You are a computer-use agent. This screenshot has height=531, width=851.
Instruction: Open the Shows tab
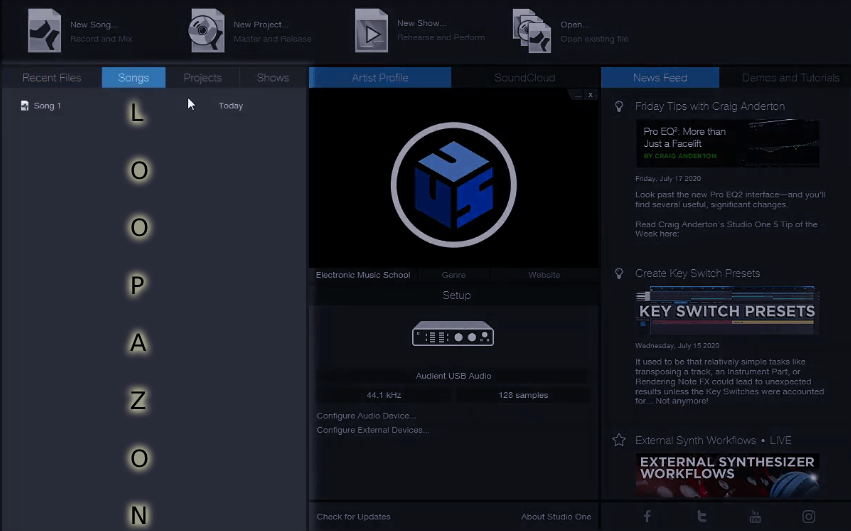(x=273, y=78)
